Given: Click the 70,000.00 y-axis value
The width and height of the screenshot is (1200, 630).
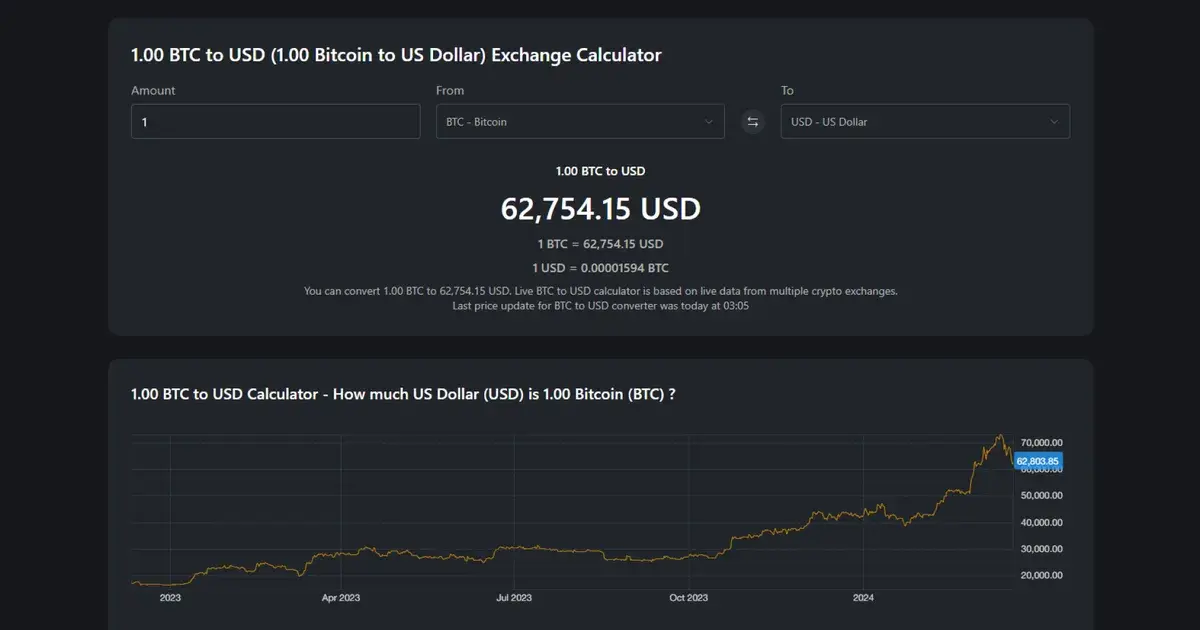Looking at the screenshot, I should (x=1040, y=441).
